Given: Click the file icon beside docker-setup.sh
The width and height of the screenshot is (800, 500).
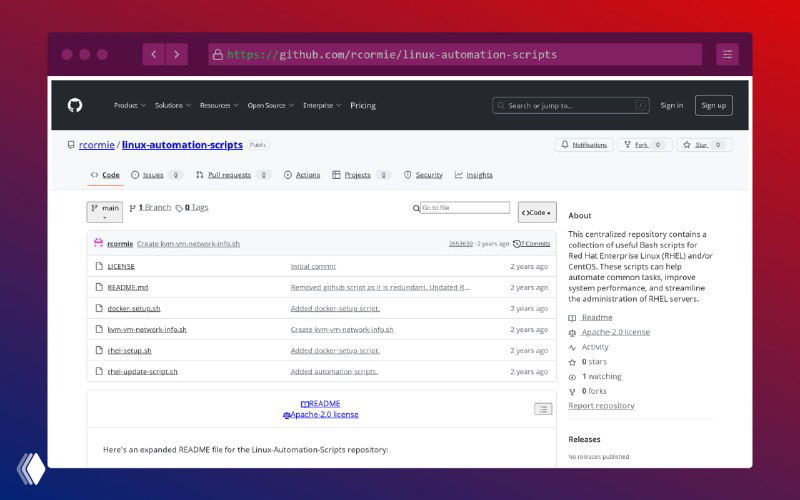Looking at the screenshot, I should pos(99,308).
